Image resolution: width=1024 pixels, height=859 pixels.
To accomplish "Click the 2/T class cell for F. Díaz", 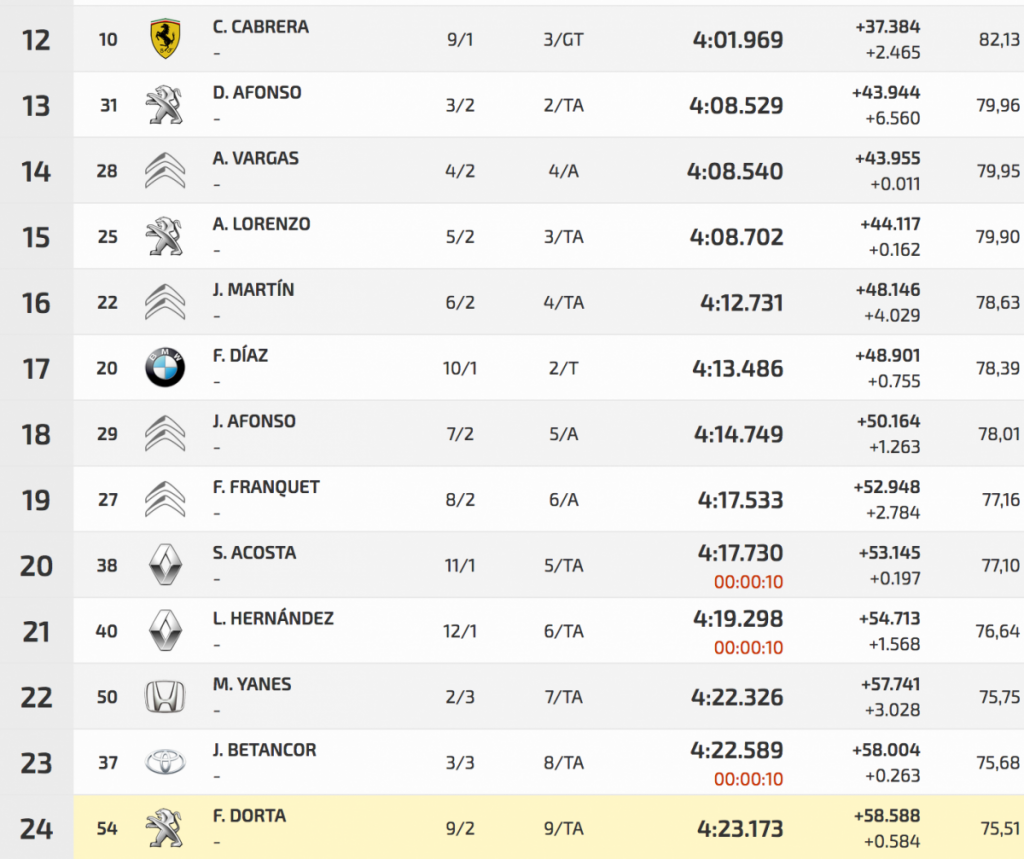I will click(565, 369).
